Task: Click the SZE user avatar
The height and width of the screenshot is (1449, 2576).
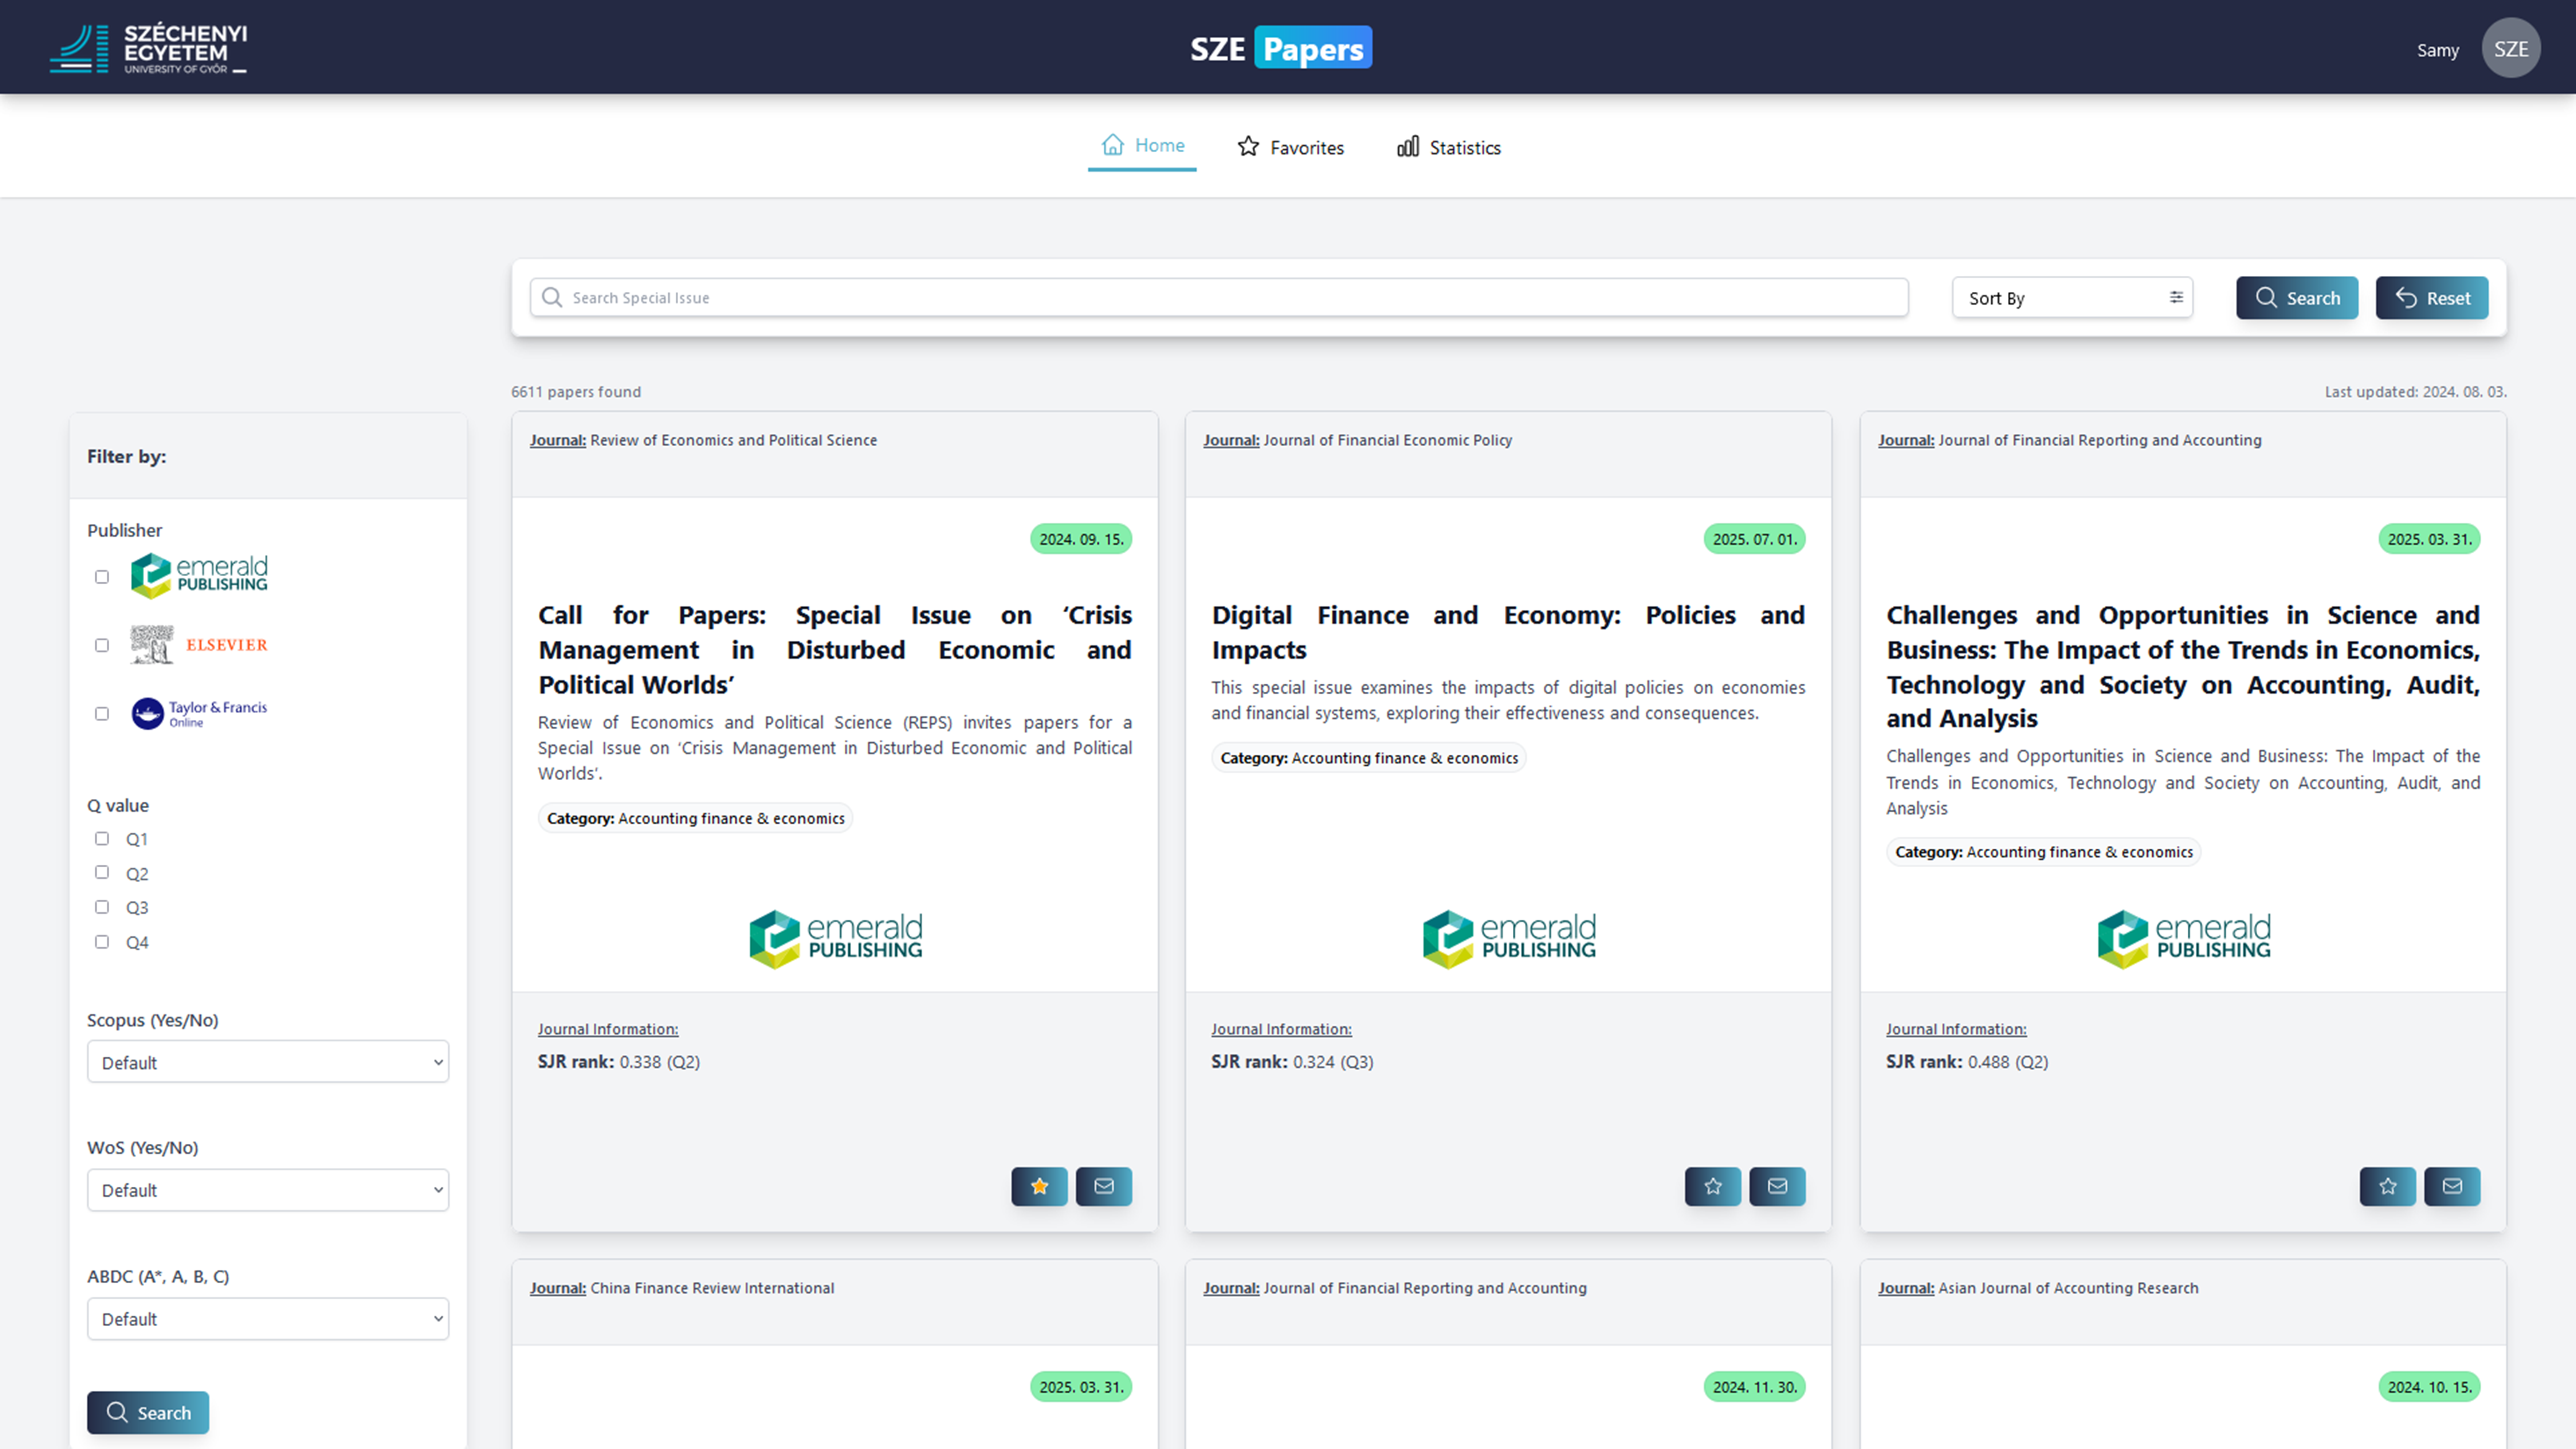Action: coord(2511,48)
